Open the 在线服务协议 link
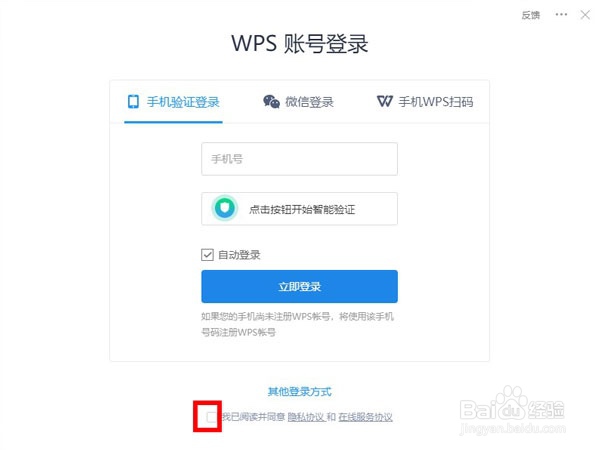600x450 pixels. point(365,417)
